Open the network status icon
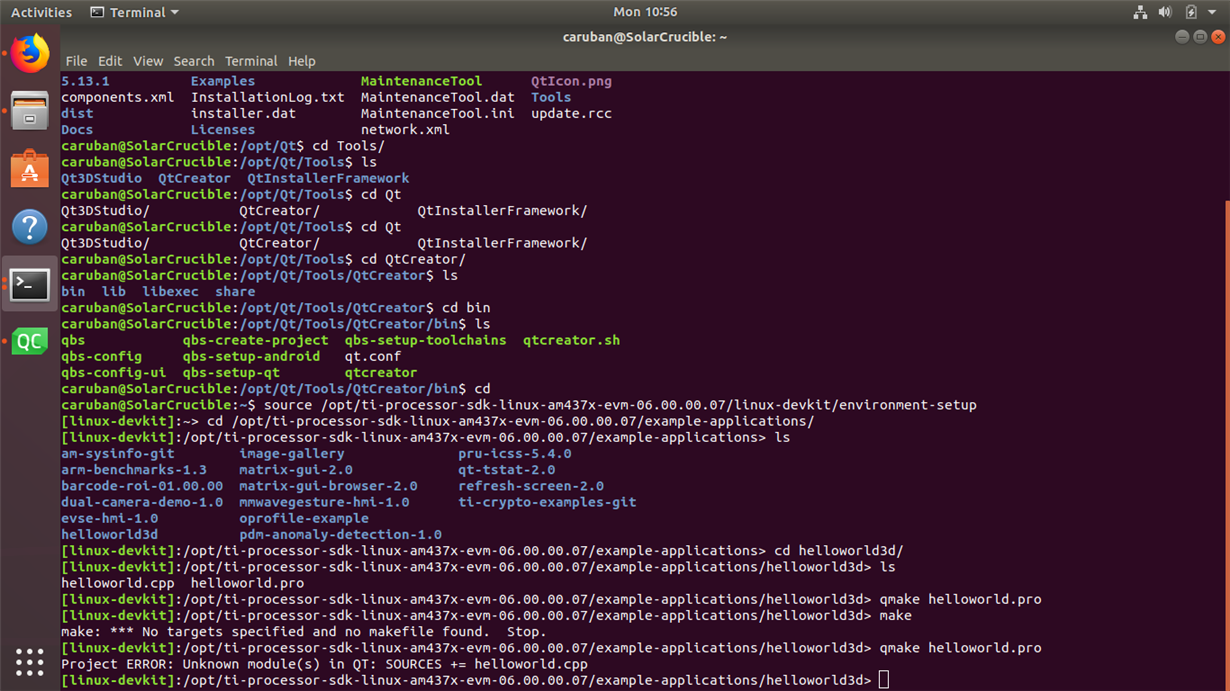The height and width of the screenshot is (691, 1230). pyautogui.click(x=1140, y=12)
